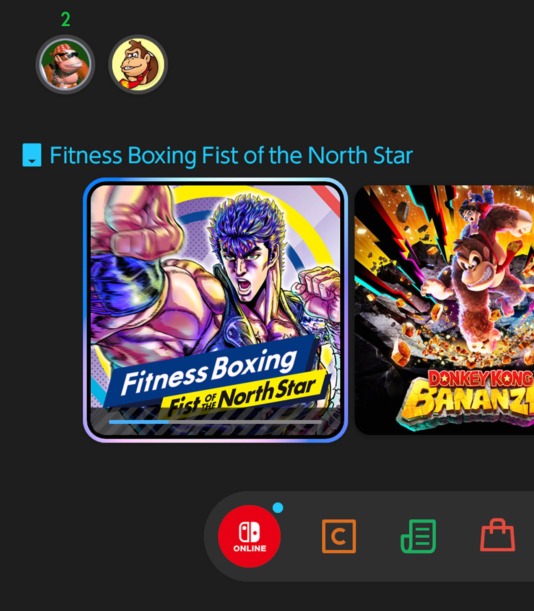Select Donkey Kong user avatar
The image size is (534, 611).
[138, 64]
